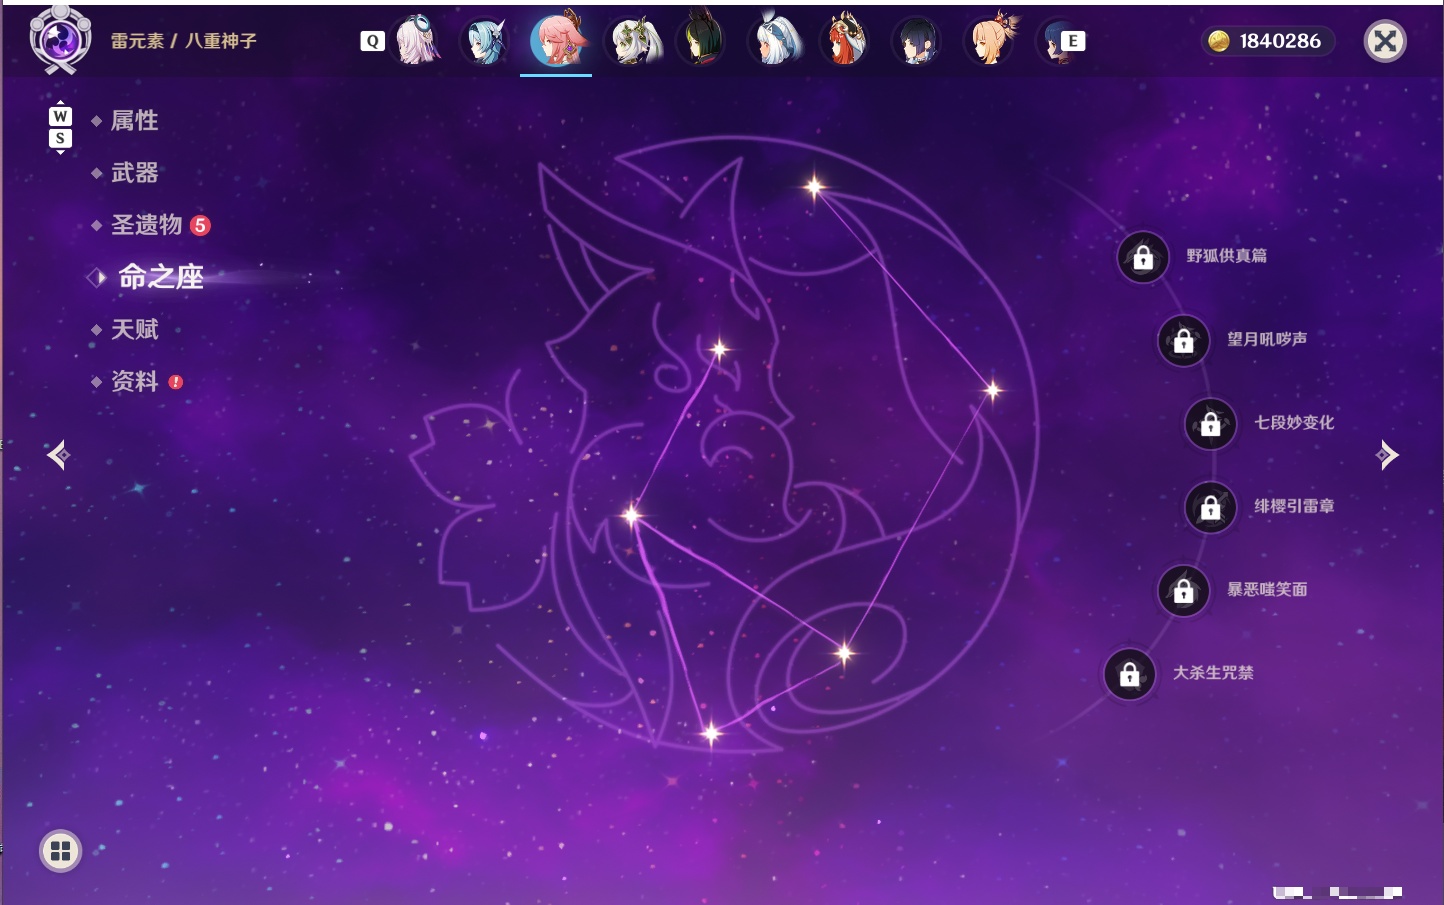This screenshot has width=1444, height=905.
Task: Choose the blue-haired character portrait
Action: click(485, 41)
